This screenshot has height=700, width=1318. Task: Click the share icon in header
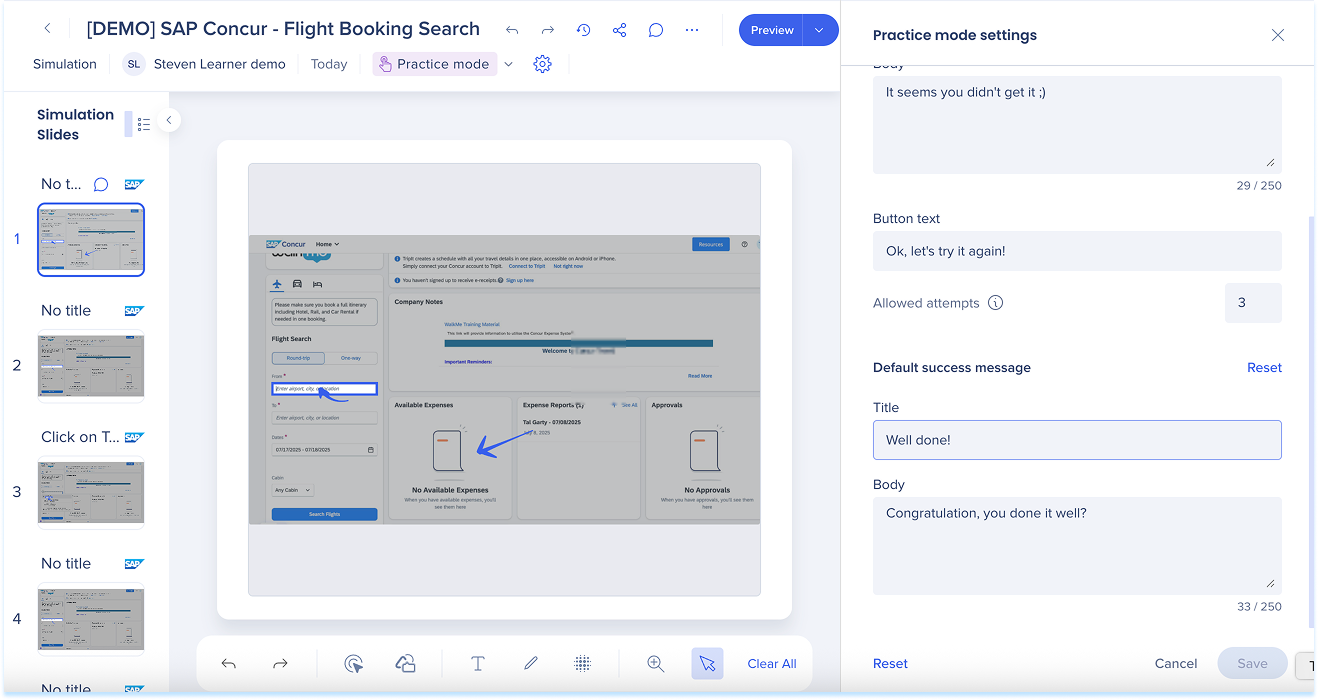pyautogui.click(x=620, y=30)
